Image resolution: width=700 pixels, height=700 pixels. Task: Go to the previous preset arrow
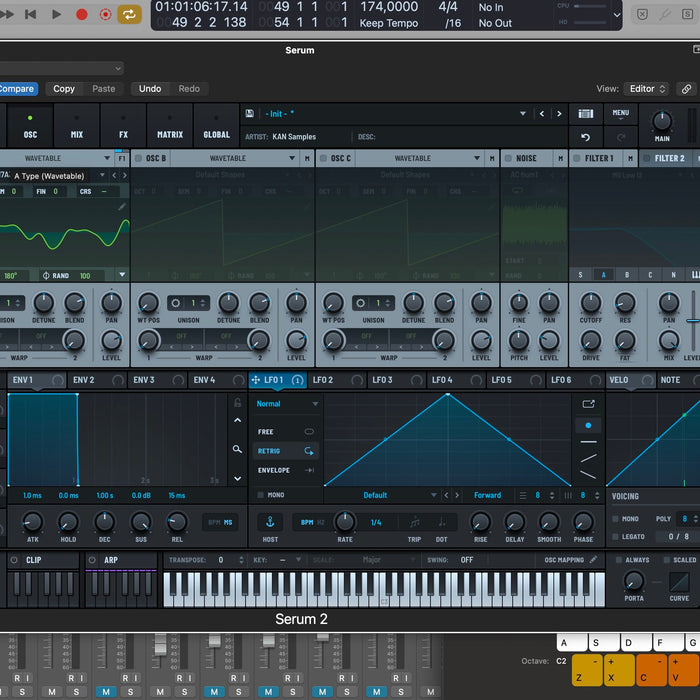click(x=542, y=114)
